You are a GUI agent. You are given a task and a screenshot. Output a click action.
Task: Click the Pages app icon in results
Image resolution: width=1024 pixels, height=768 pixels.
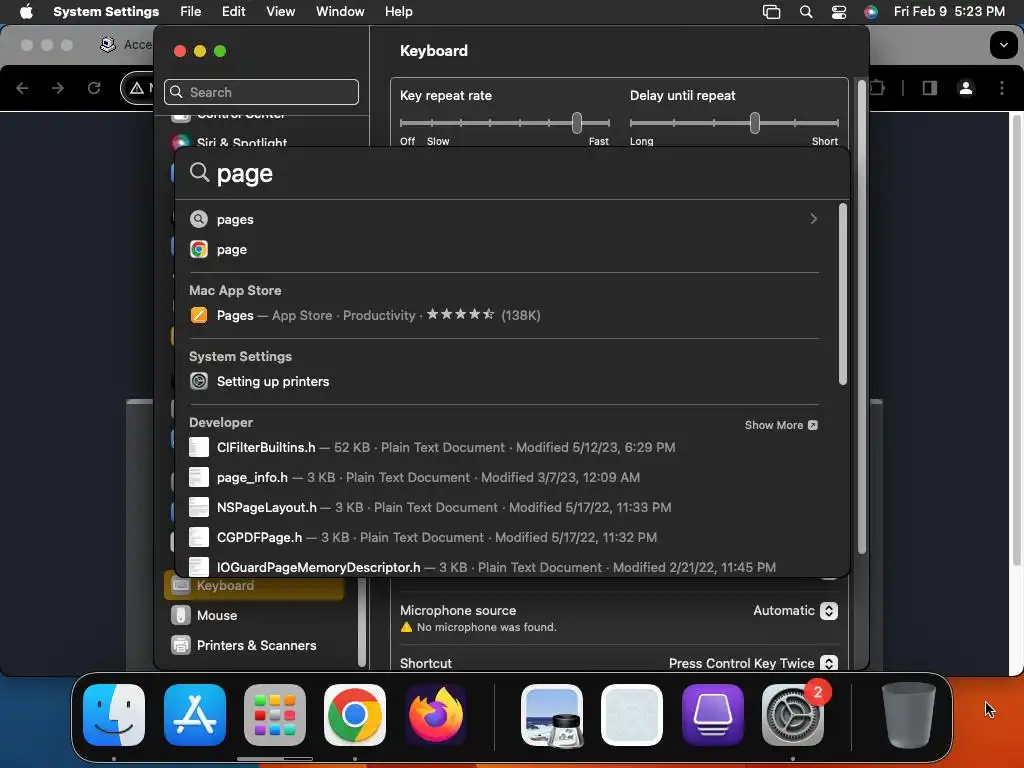coord(199,315)
